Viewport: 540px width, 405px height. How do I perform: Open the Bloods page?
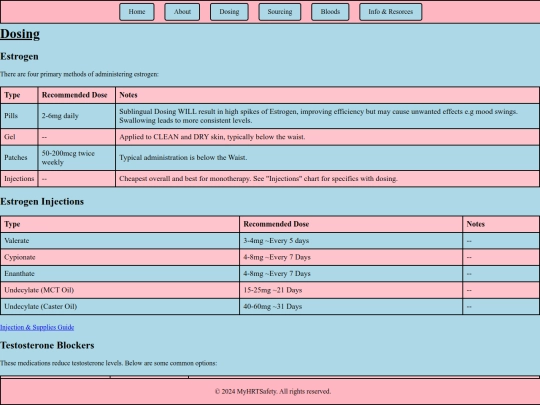[330, 12]
